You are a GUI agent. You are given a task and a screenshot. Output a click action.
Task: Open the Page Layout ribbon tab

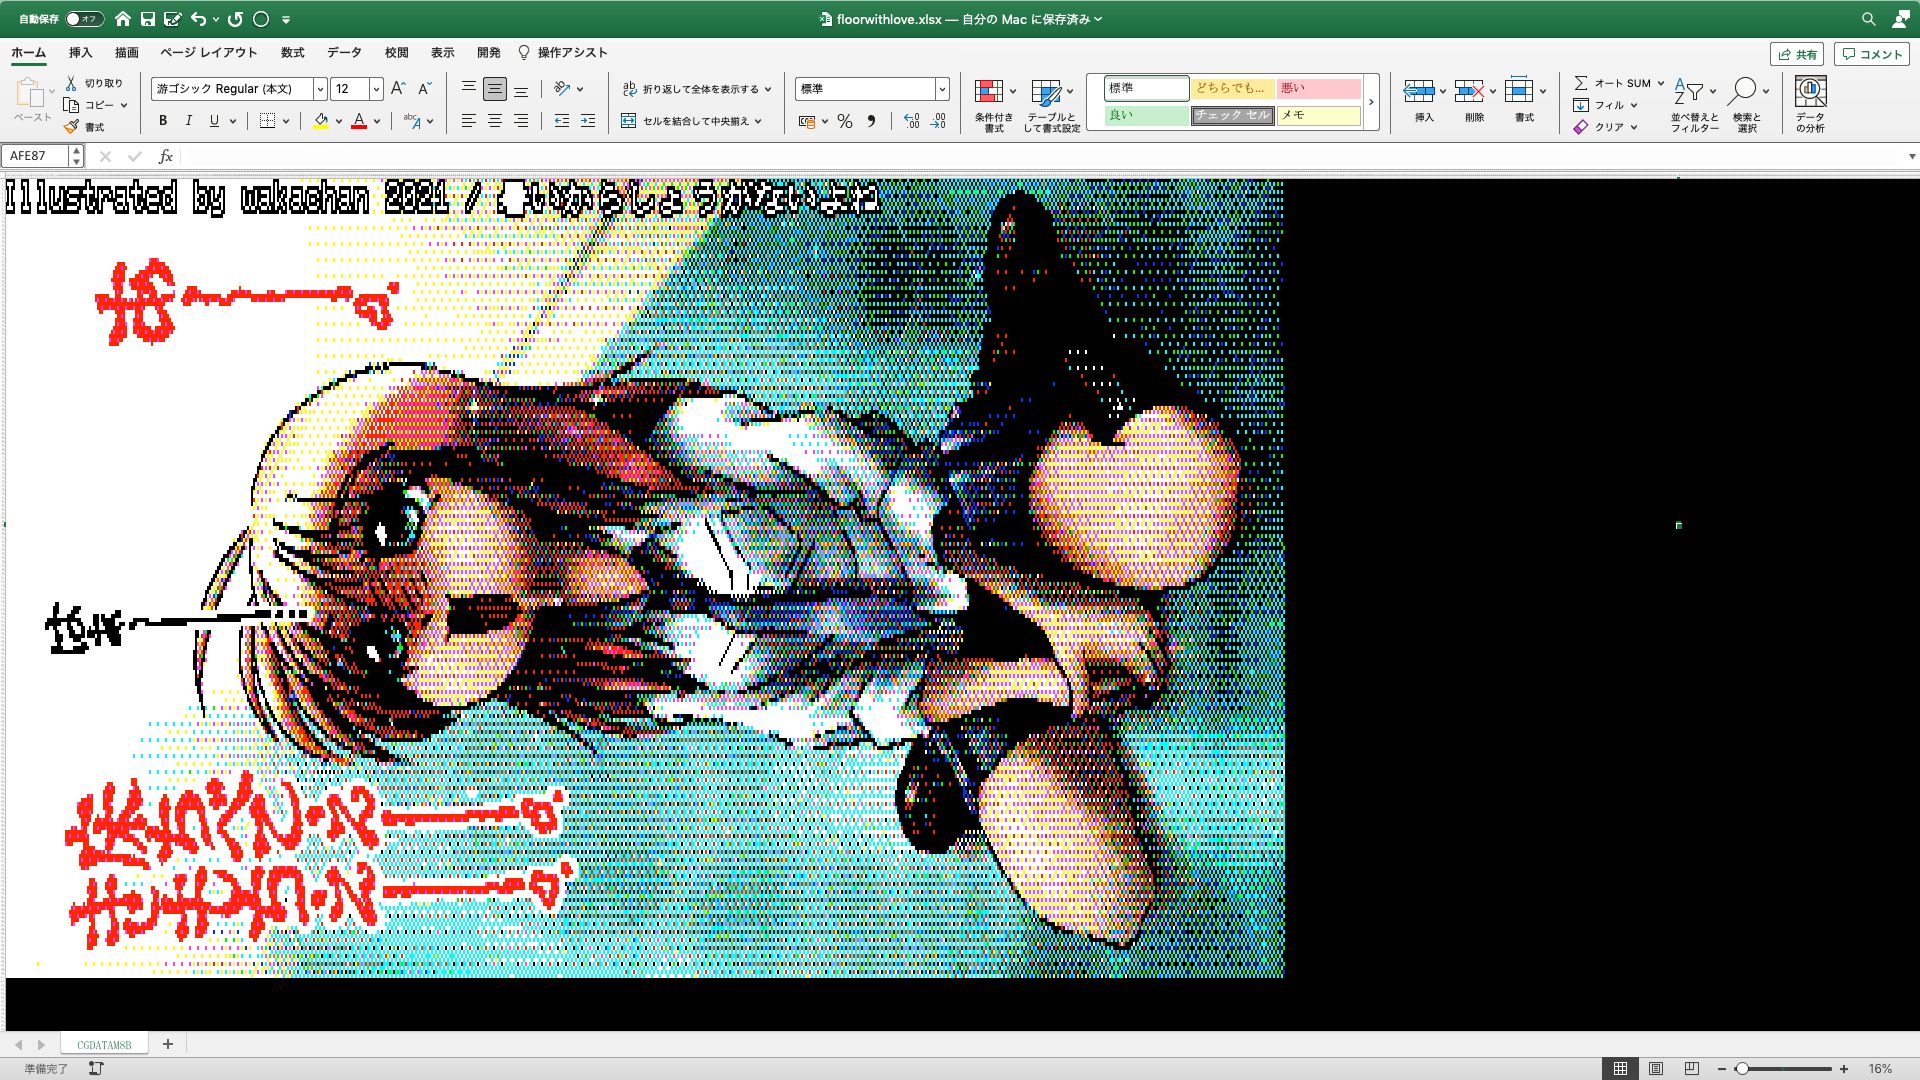click(x=209, y=53)
